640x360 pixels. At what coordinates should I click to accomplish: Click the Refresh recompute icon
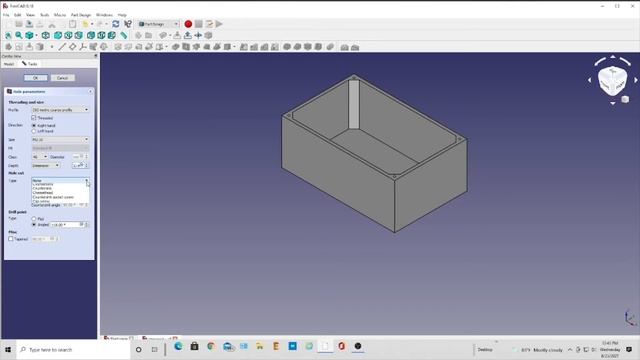tap(116, 24)
